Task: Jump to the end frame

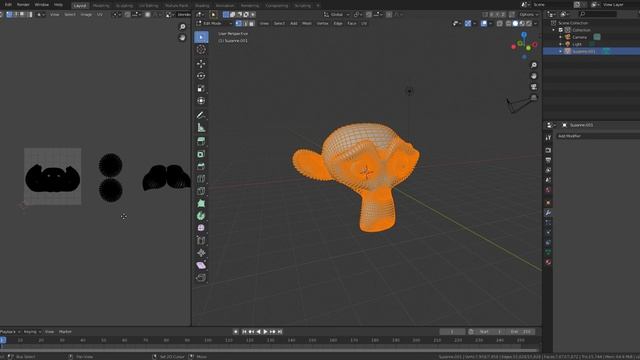Action: point(280,332)
